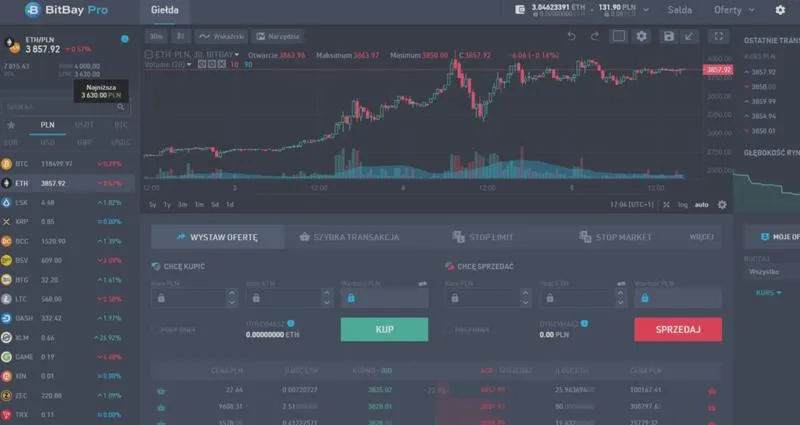Show the favorites star list
800x425 pixels.
pos(11,126)
